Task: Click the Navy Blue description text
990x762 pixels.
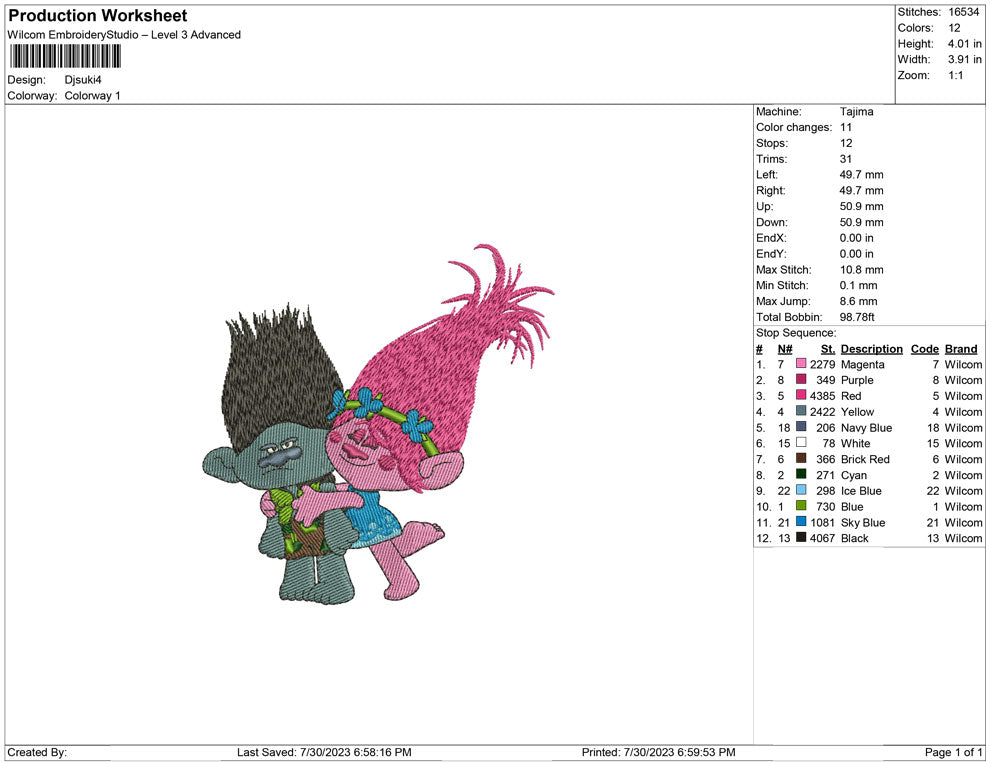Action: coord(866,427)
